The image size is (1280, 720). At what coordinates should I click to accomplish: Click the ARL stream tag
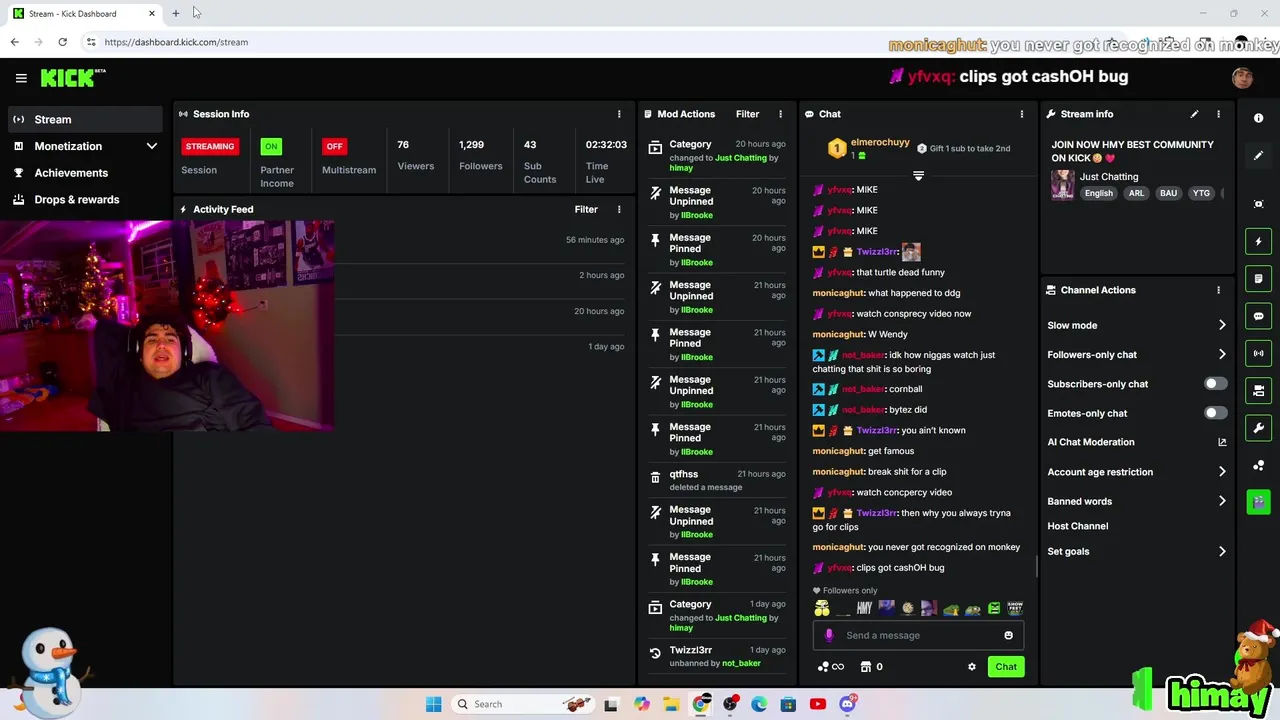tap(1136, 193)
